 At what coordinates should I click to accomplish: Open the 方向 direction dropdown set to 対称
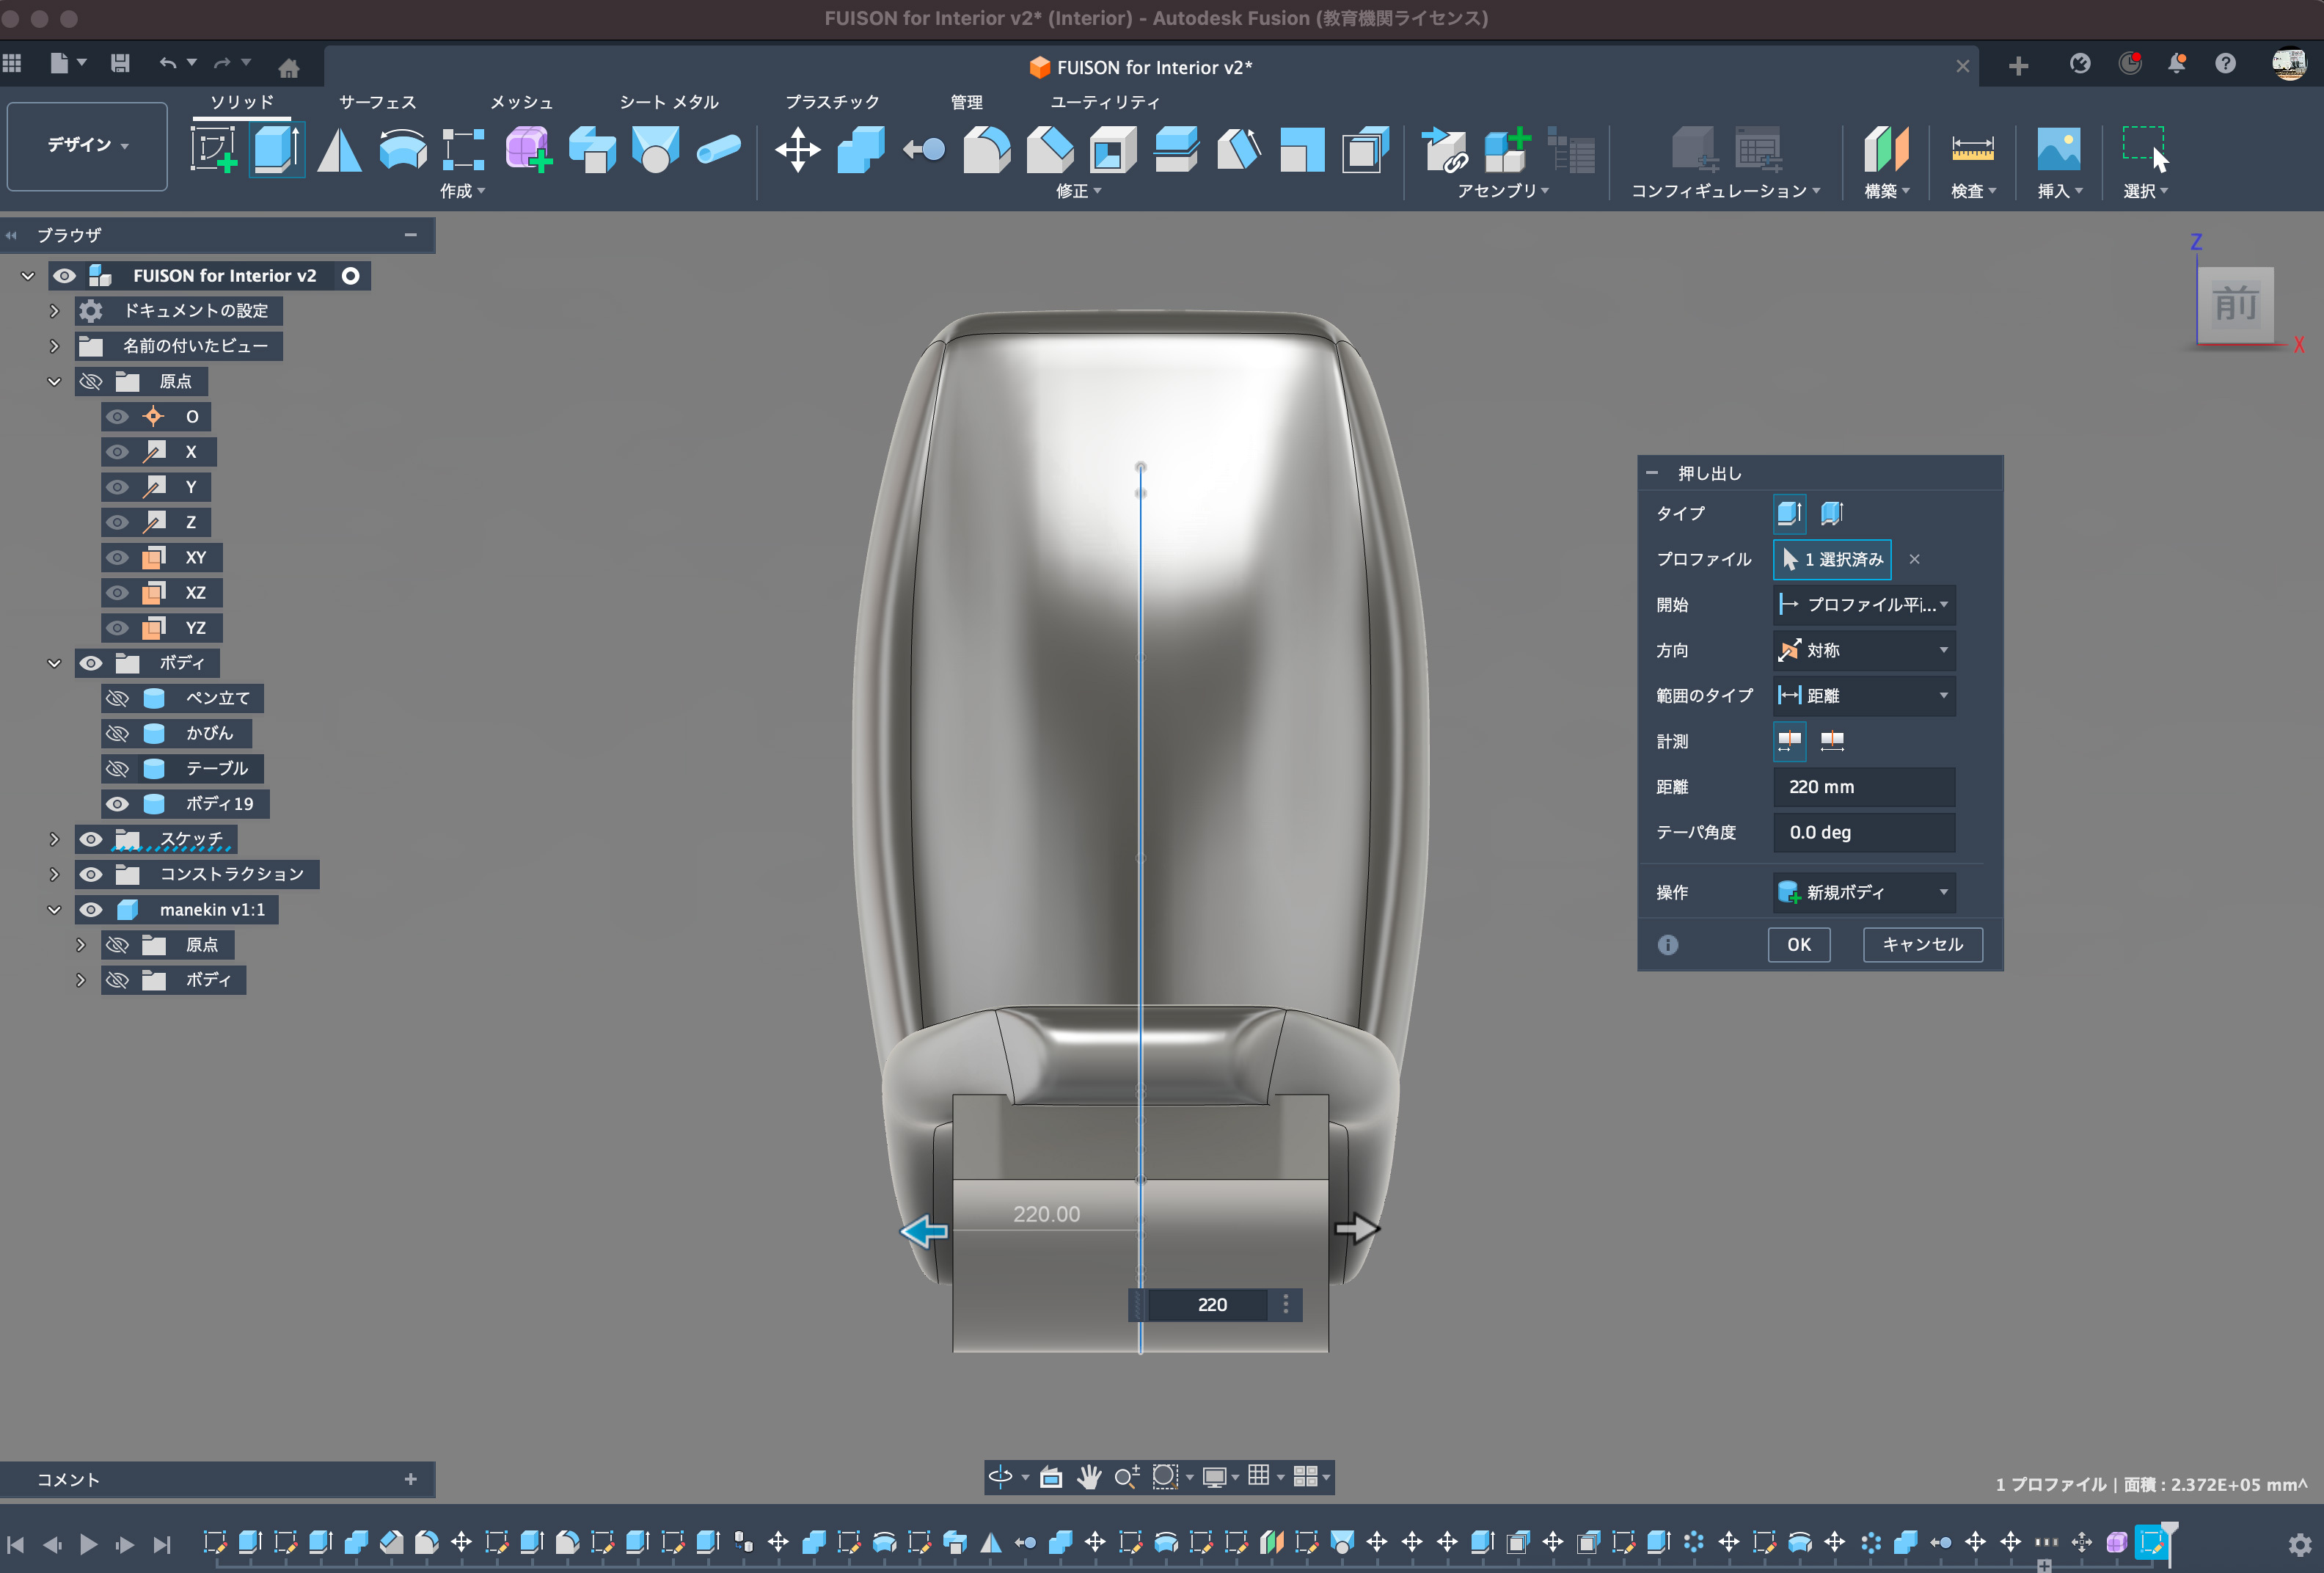pos(1863,650)
